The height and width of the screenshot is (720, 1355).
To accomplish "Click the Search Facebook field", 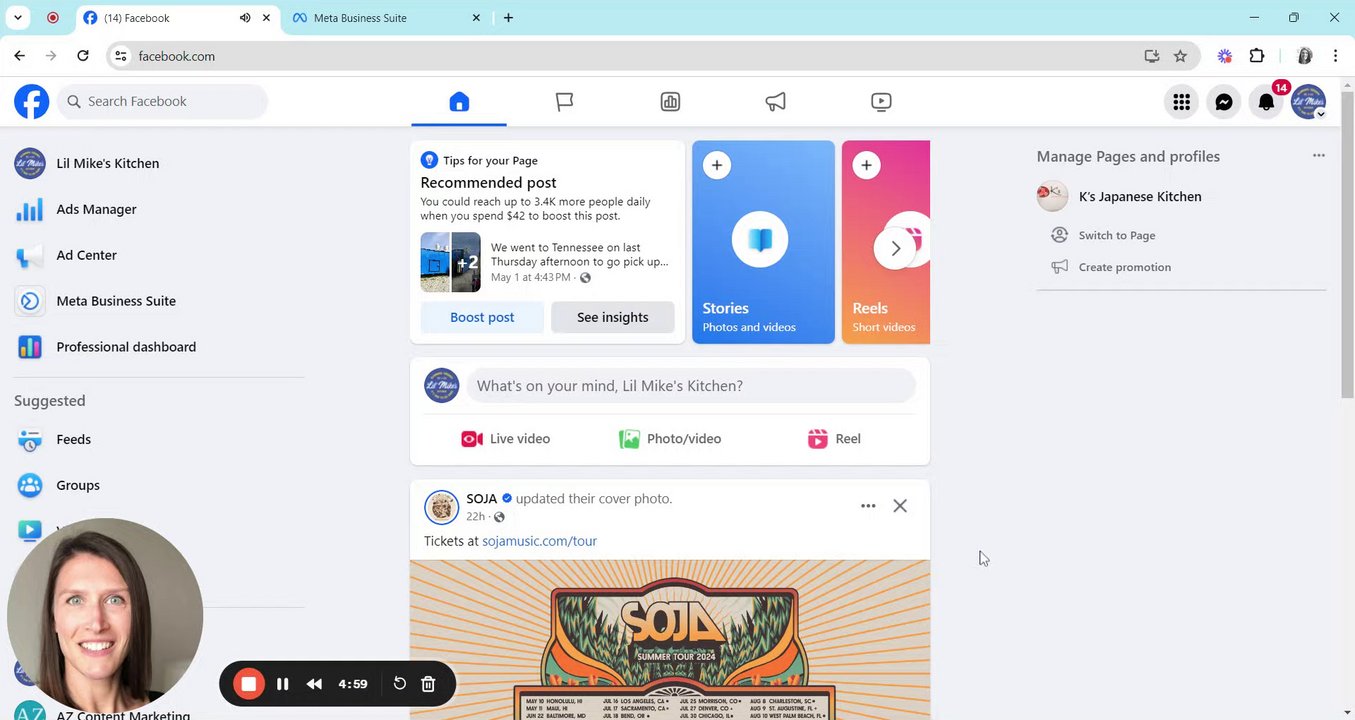I will pyautogui.click(x=162, y=101).
